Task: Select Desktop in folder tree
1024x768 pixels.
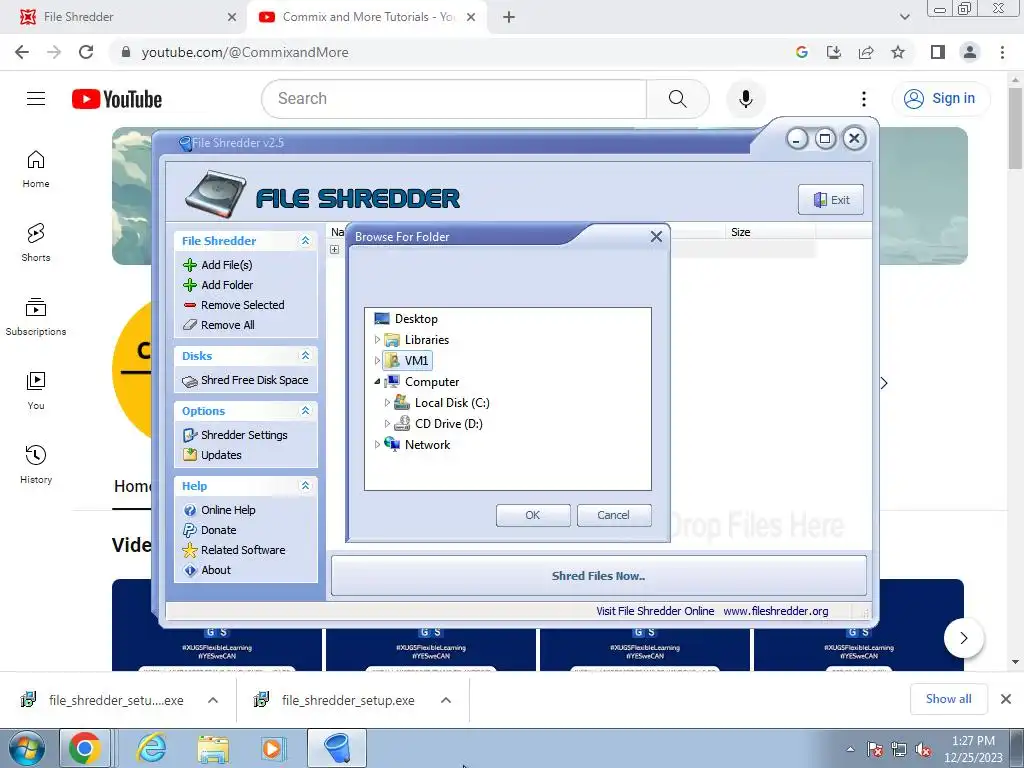Action: point(406,319)
